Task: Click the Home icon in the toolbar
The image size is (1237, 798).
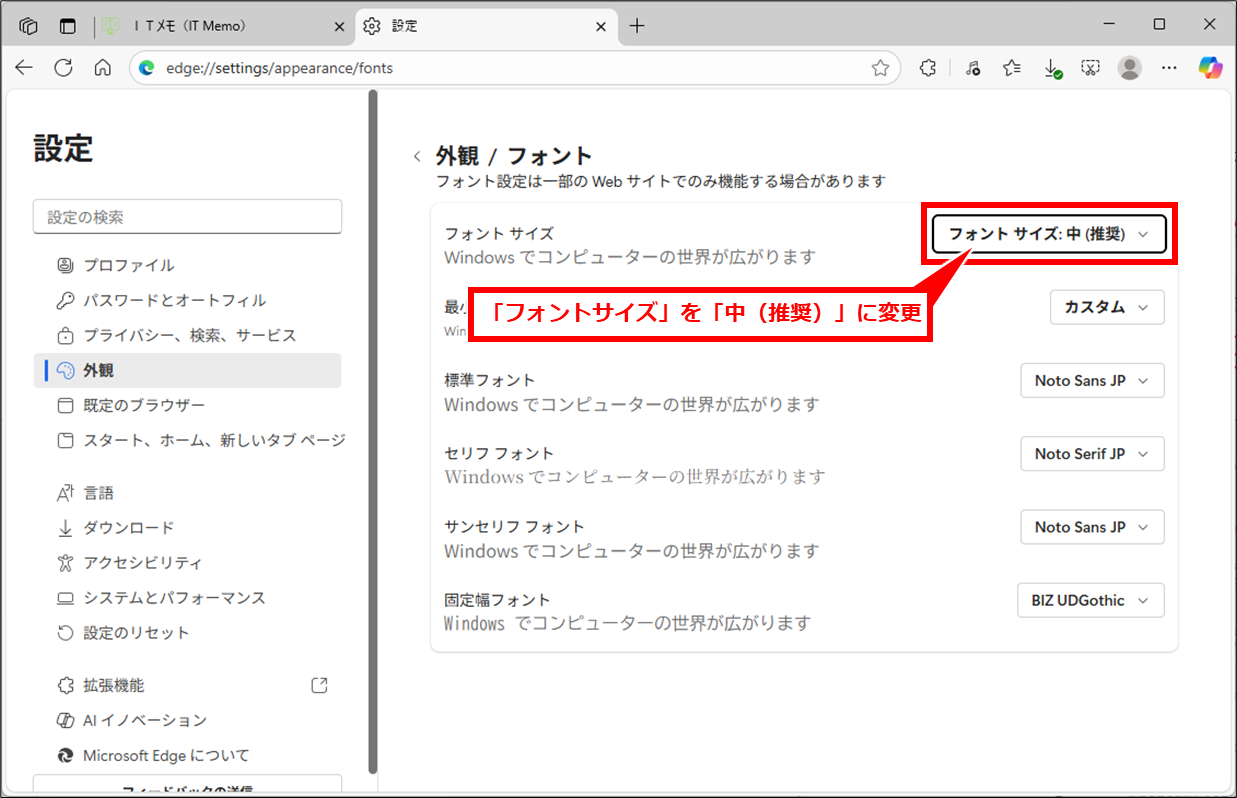Action: 102,67
